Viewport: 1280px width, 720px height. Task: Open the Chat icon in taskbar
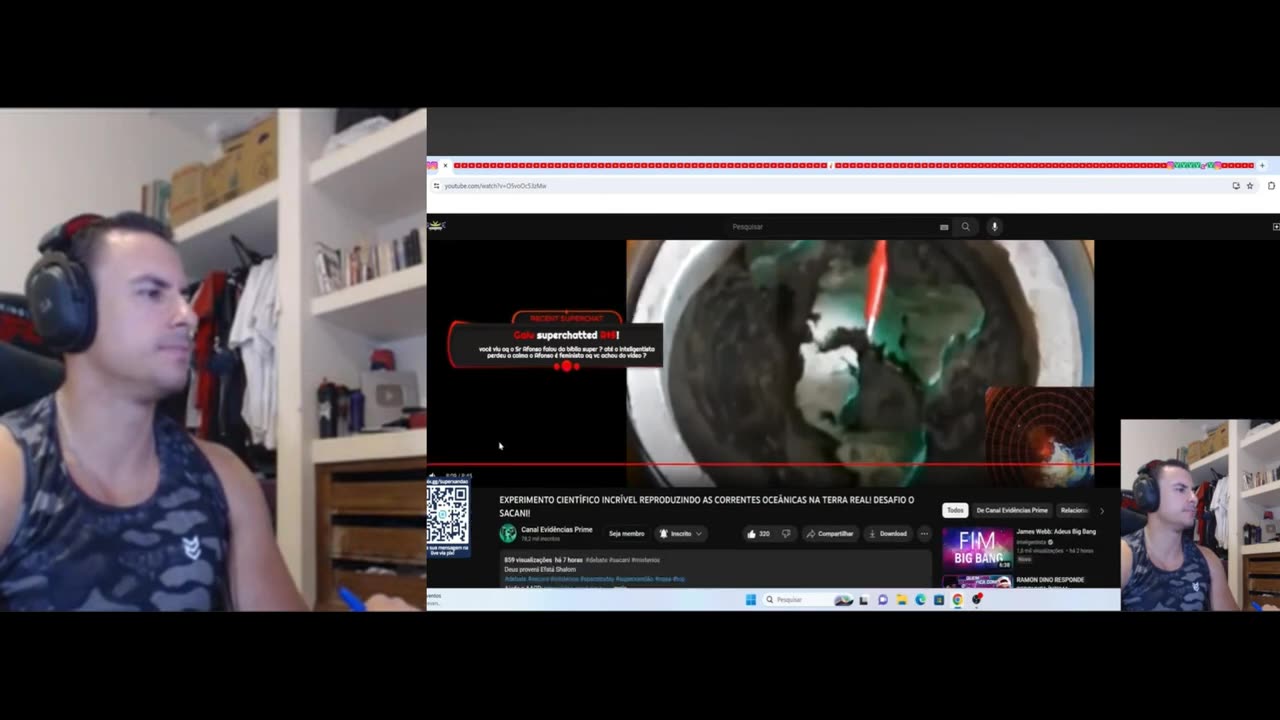[883, 600]
